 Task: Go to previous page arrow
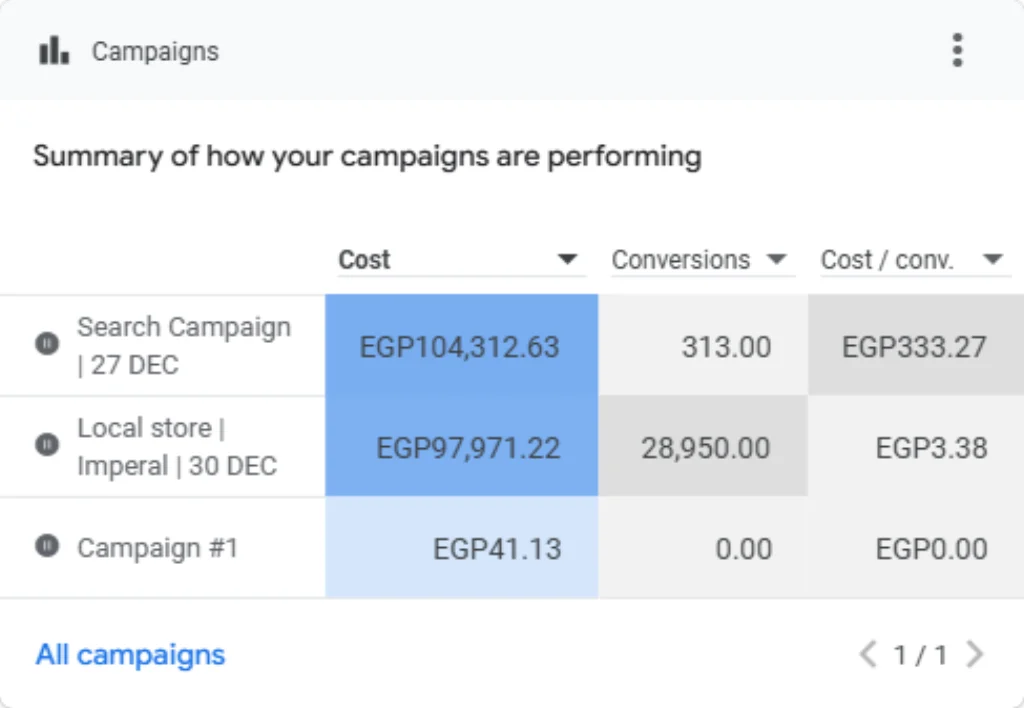click(x=868, y=654)
